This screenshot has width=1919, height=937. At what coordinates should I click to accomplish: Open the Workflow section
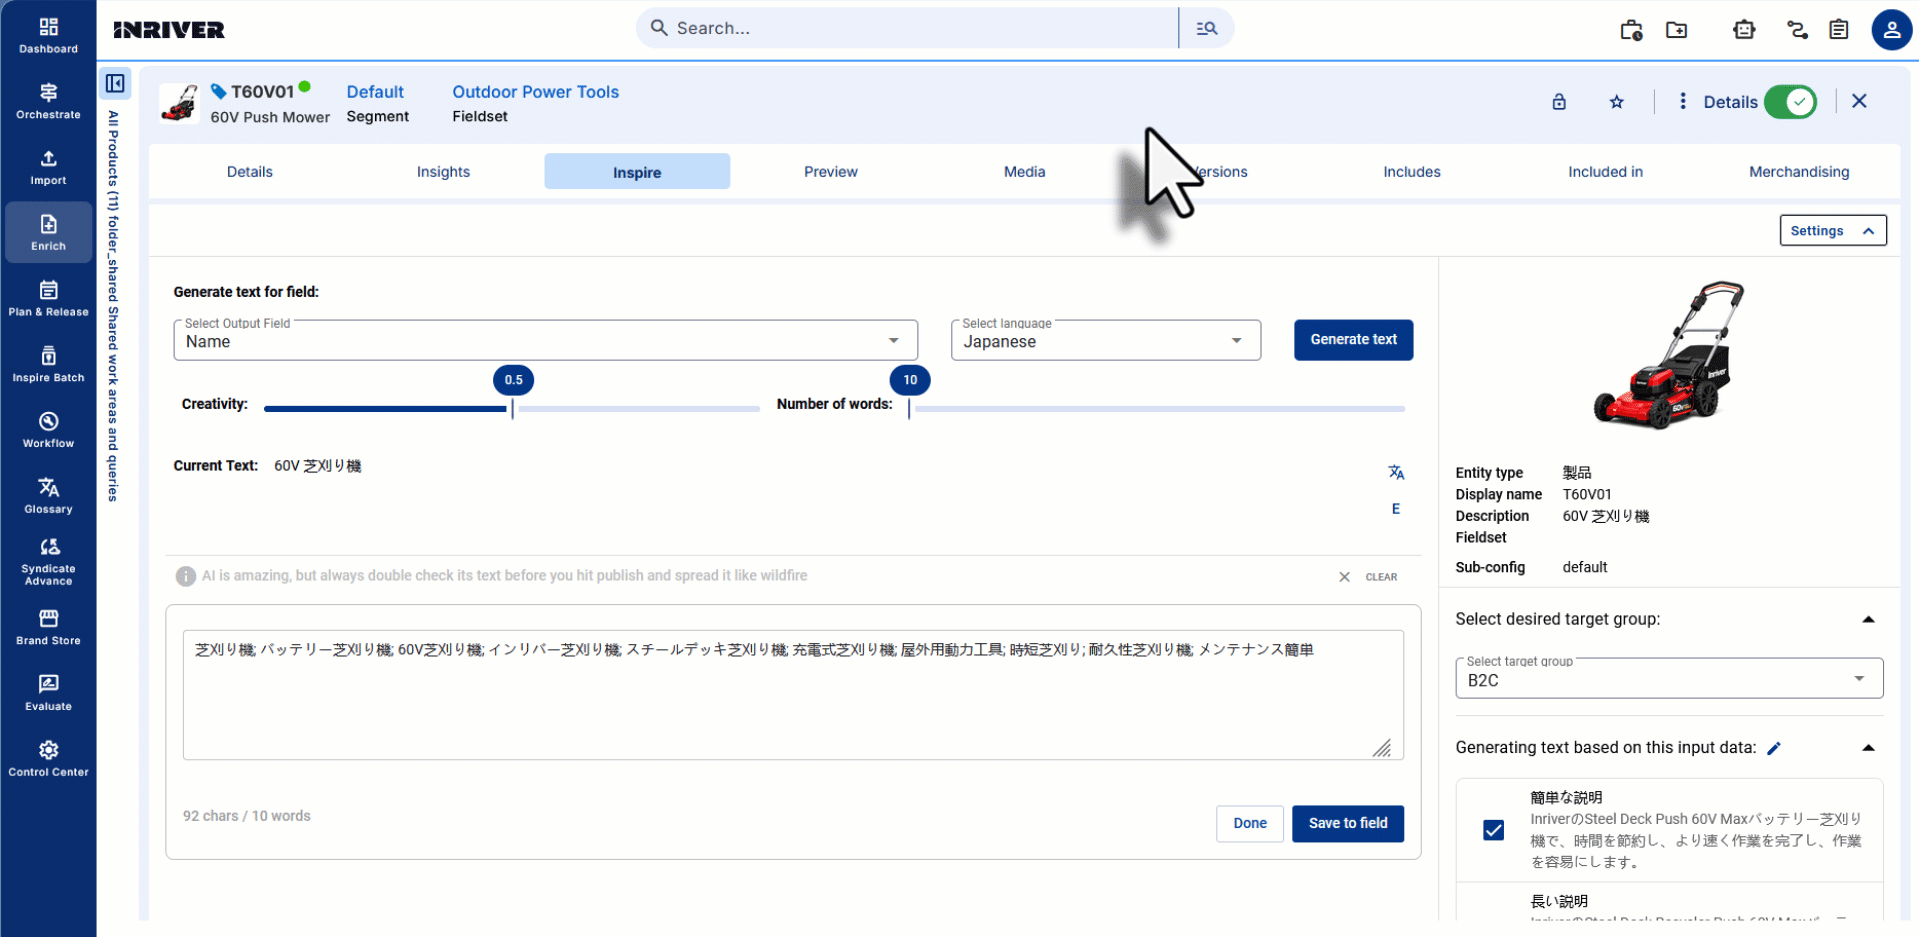click(x=48, y=430)
